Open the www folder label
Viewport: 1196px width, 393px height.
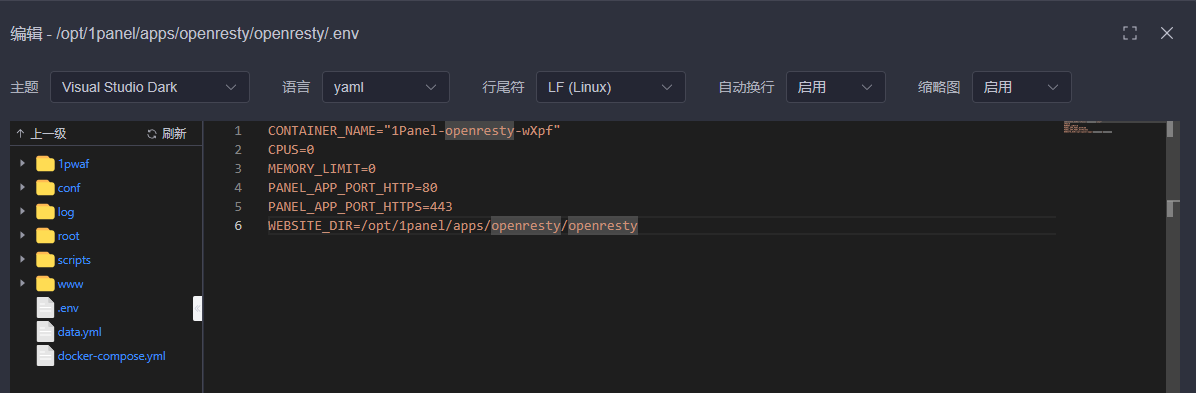tap(70, 284)
